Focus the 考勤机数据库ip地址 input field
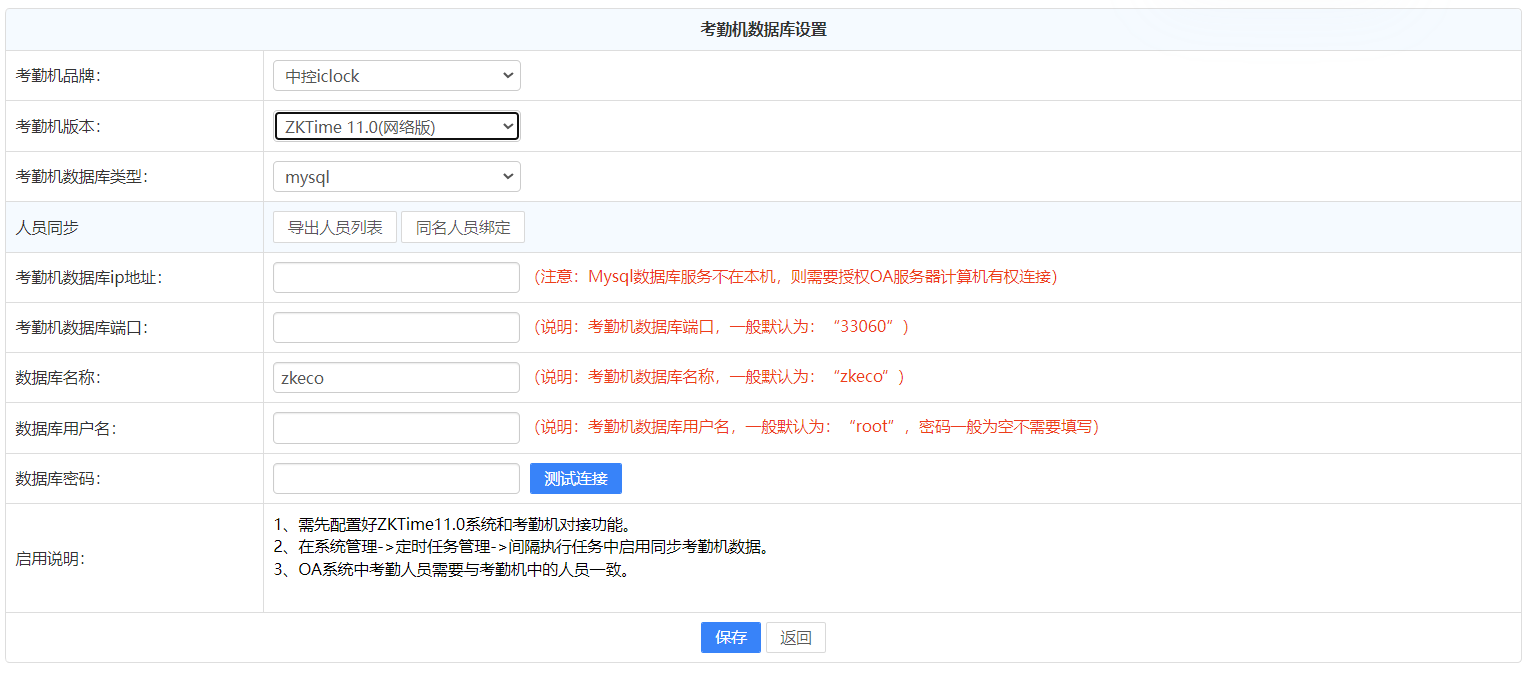This screenshot has height=681, width=1531. pos(396,277)
